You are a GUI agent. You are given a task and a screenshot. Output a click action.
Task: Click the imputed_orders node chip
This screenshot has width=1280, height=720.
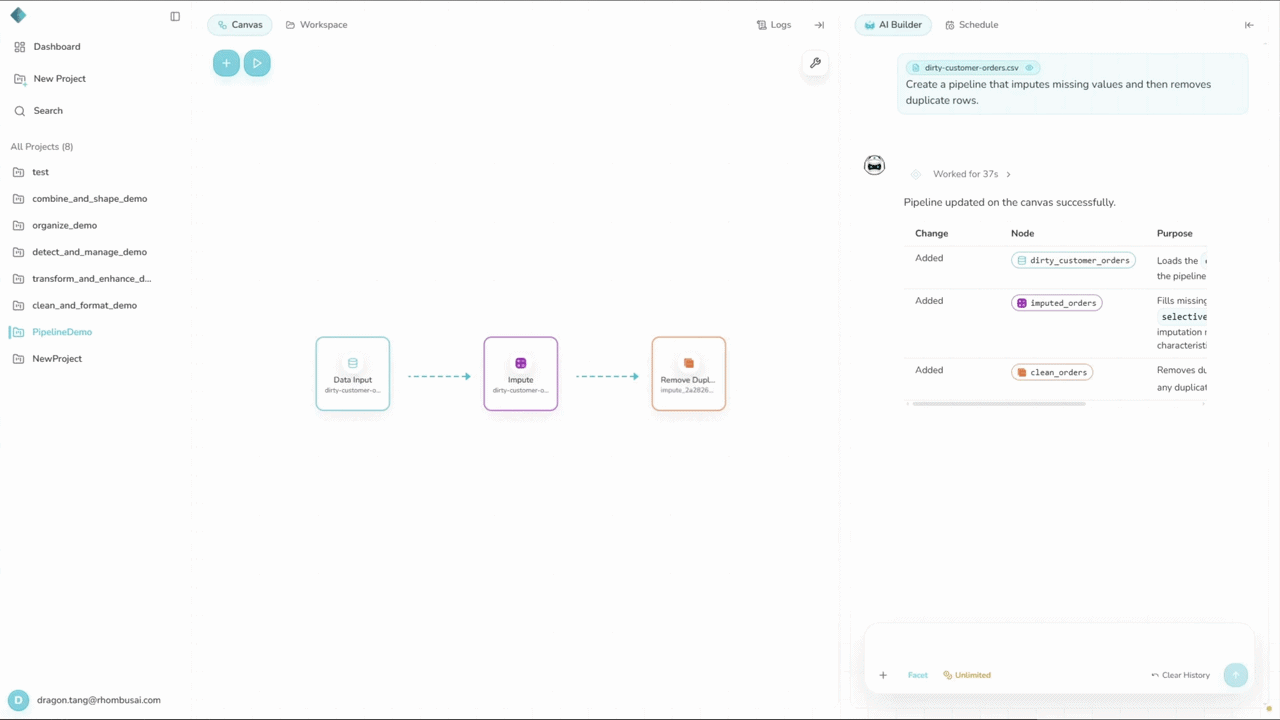pyautogui.click(x=1057, y=302)
